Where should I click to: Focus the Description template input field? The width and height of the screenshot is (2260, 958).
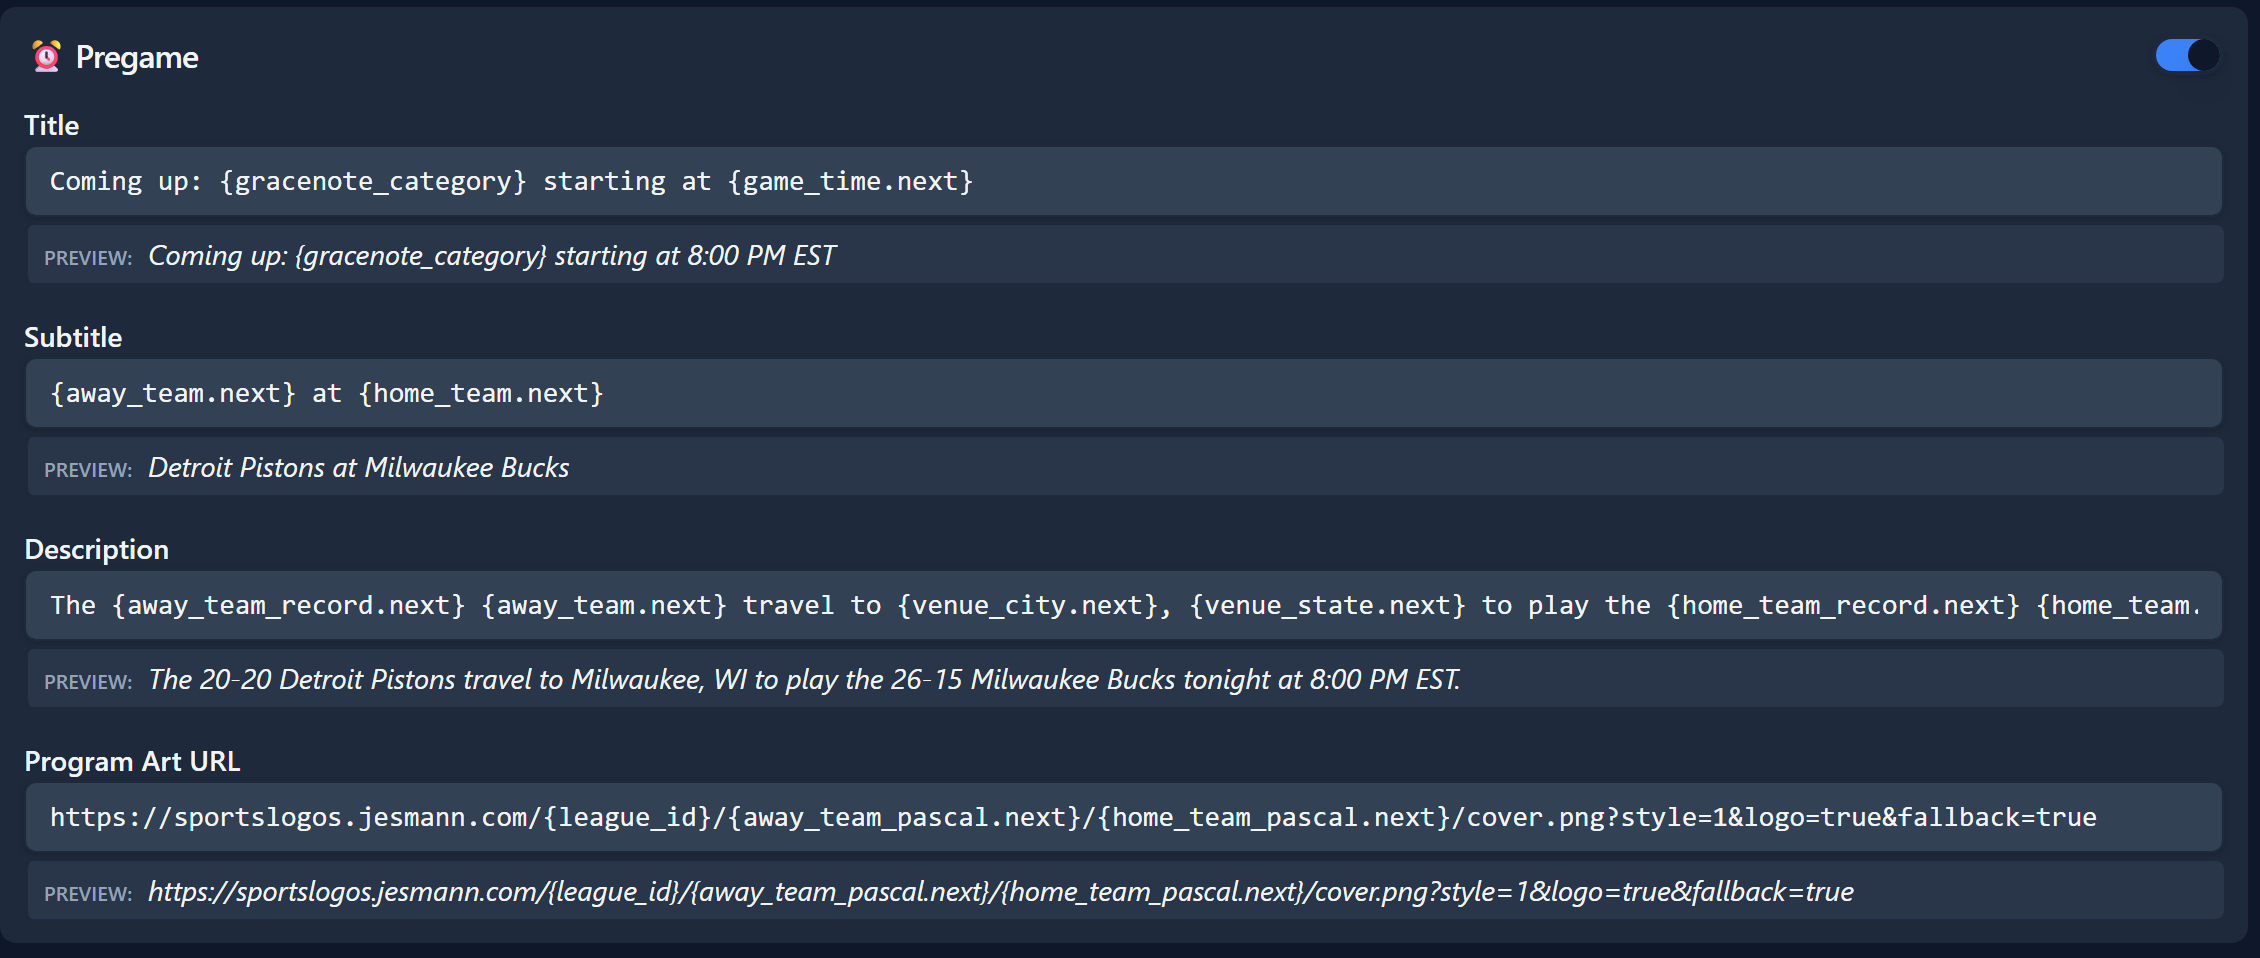[x=1122, y=605]
